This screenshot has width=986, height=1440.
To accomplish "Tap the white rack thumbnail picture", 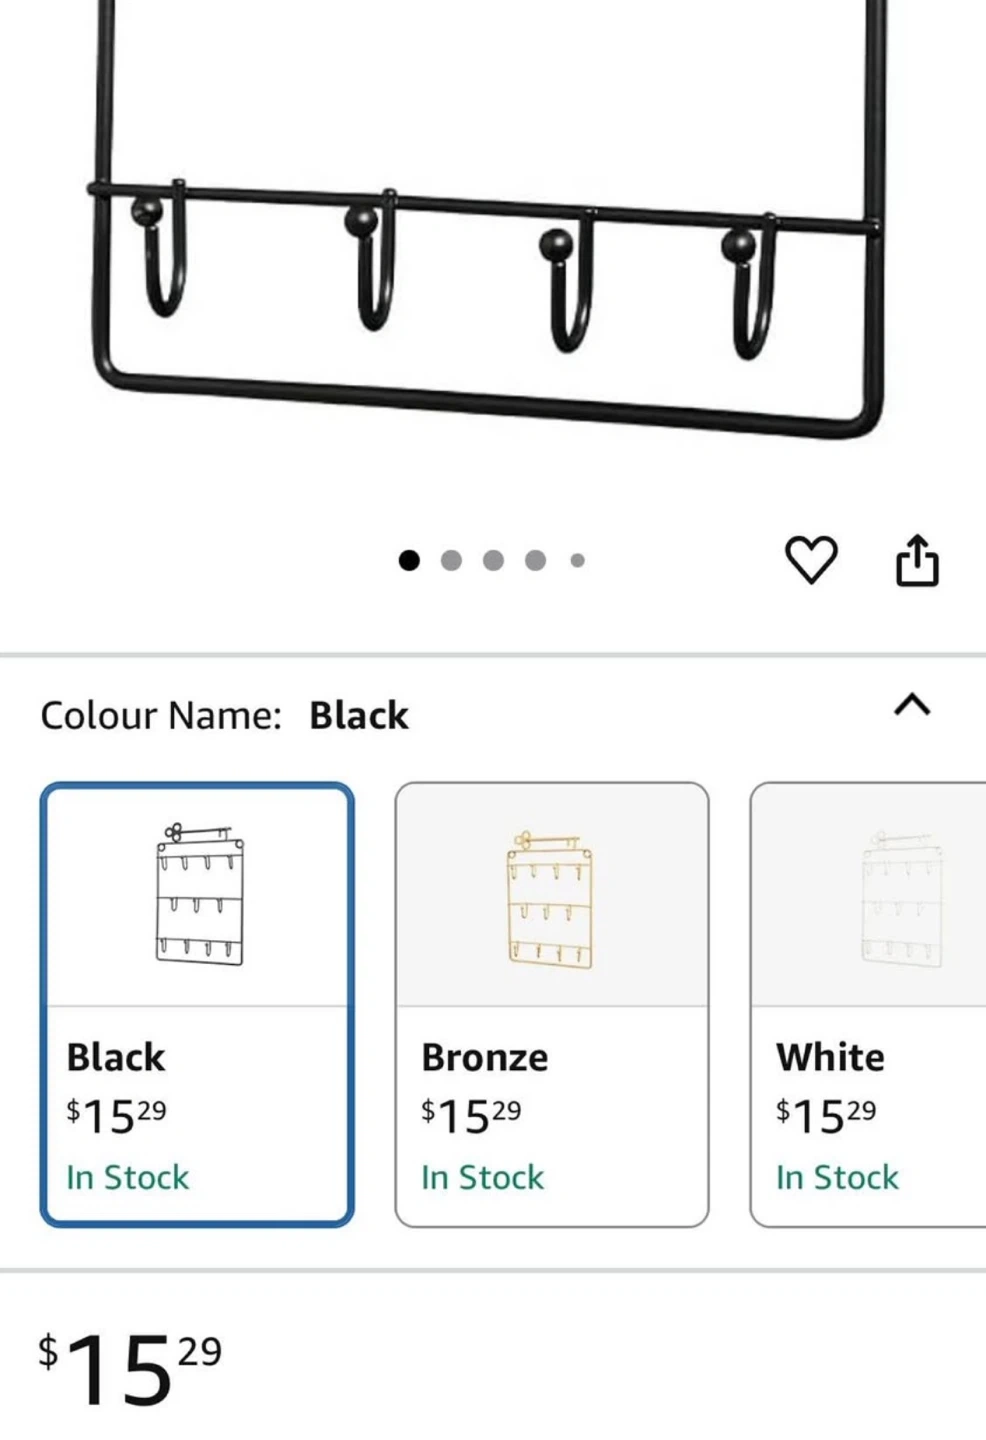I will [x=900, y=898].
